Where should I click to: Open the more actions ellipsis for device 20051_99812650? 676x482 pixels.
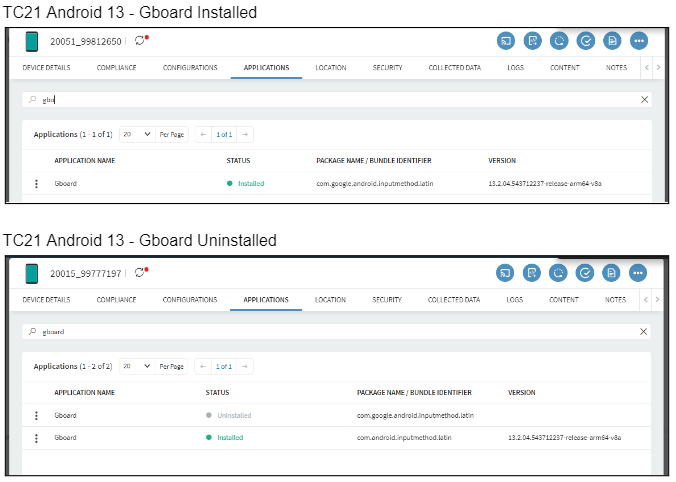click(x=638, y=41)
